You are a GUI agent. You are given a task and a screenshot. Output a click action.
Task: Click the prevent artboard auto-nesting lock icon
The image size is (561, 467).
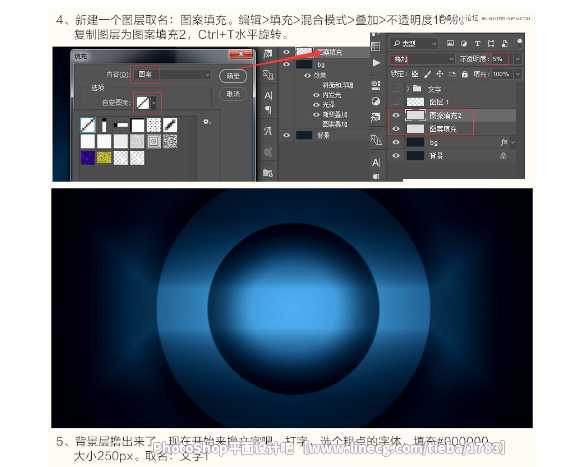coord(452,74)
